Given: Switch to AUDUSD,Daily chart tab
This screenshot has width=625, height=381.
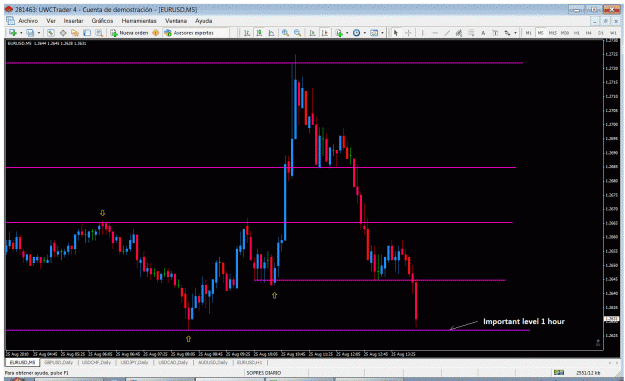Looking at the screenshot, I should click(213, 362).
